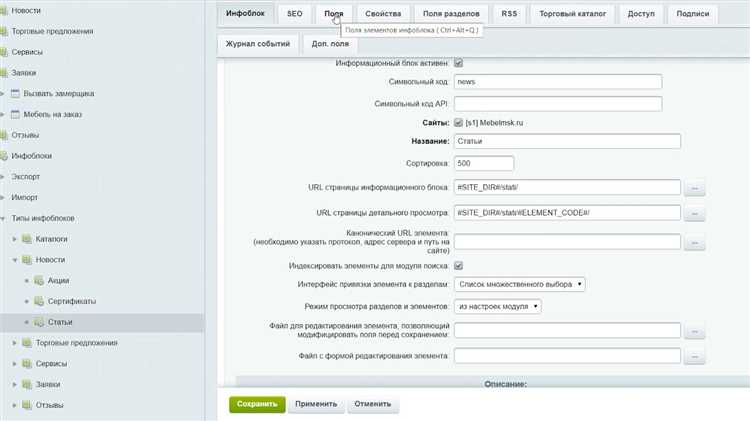Click the Применить button
The height and width of the screenshot is (421, 750).
pyautogui.click(x=316, y=404)
